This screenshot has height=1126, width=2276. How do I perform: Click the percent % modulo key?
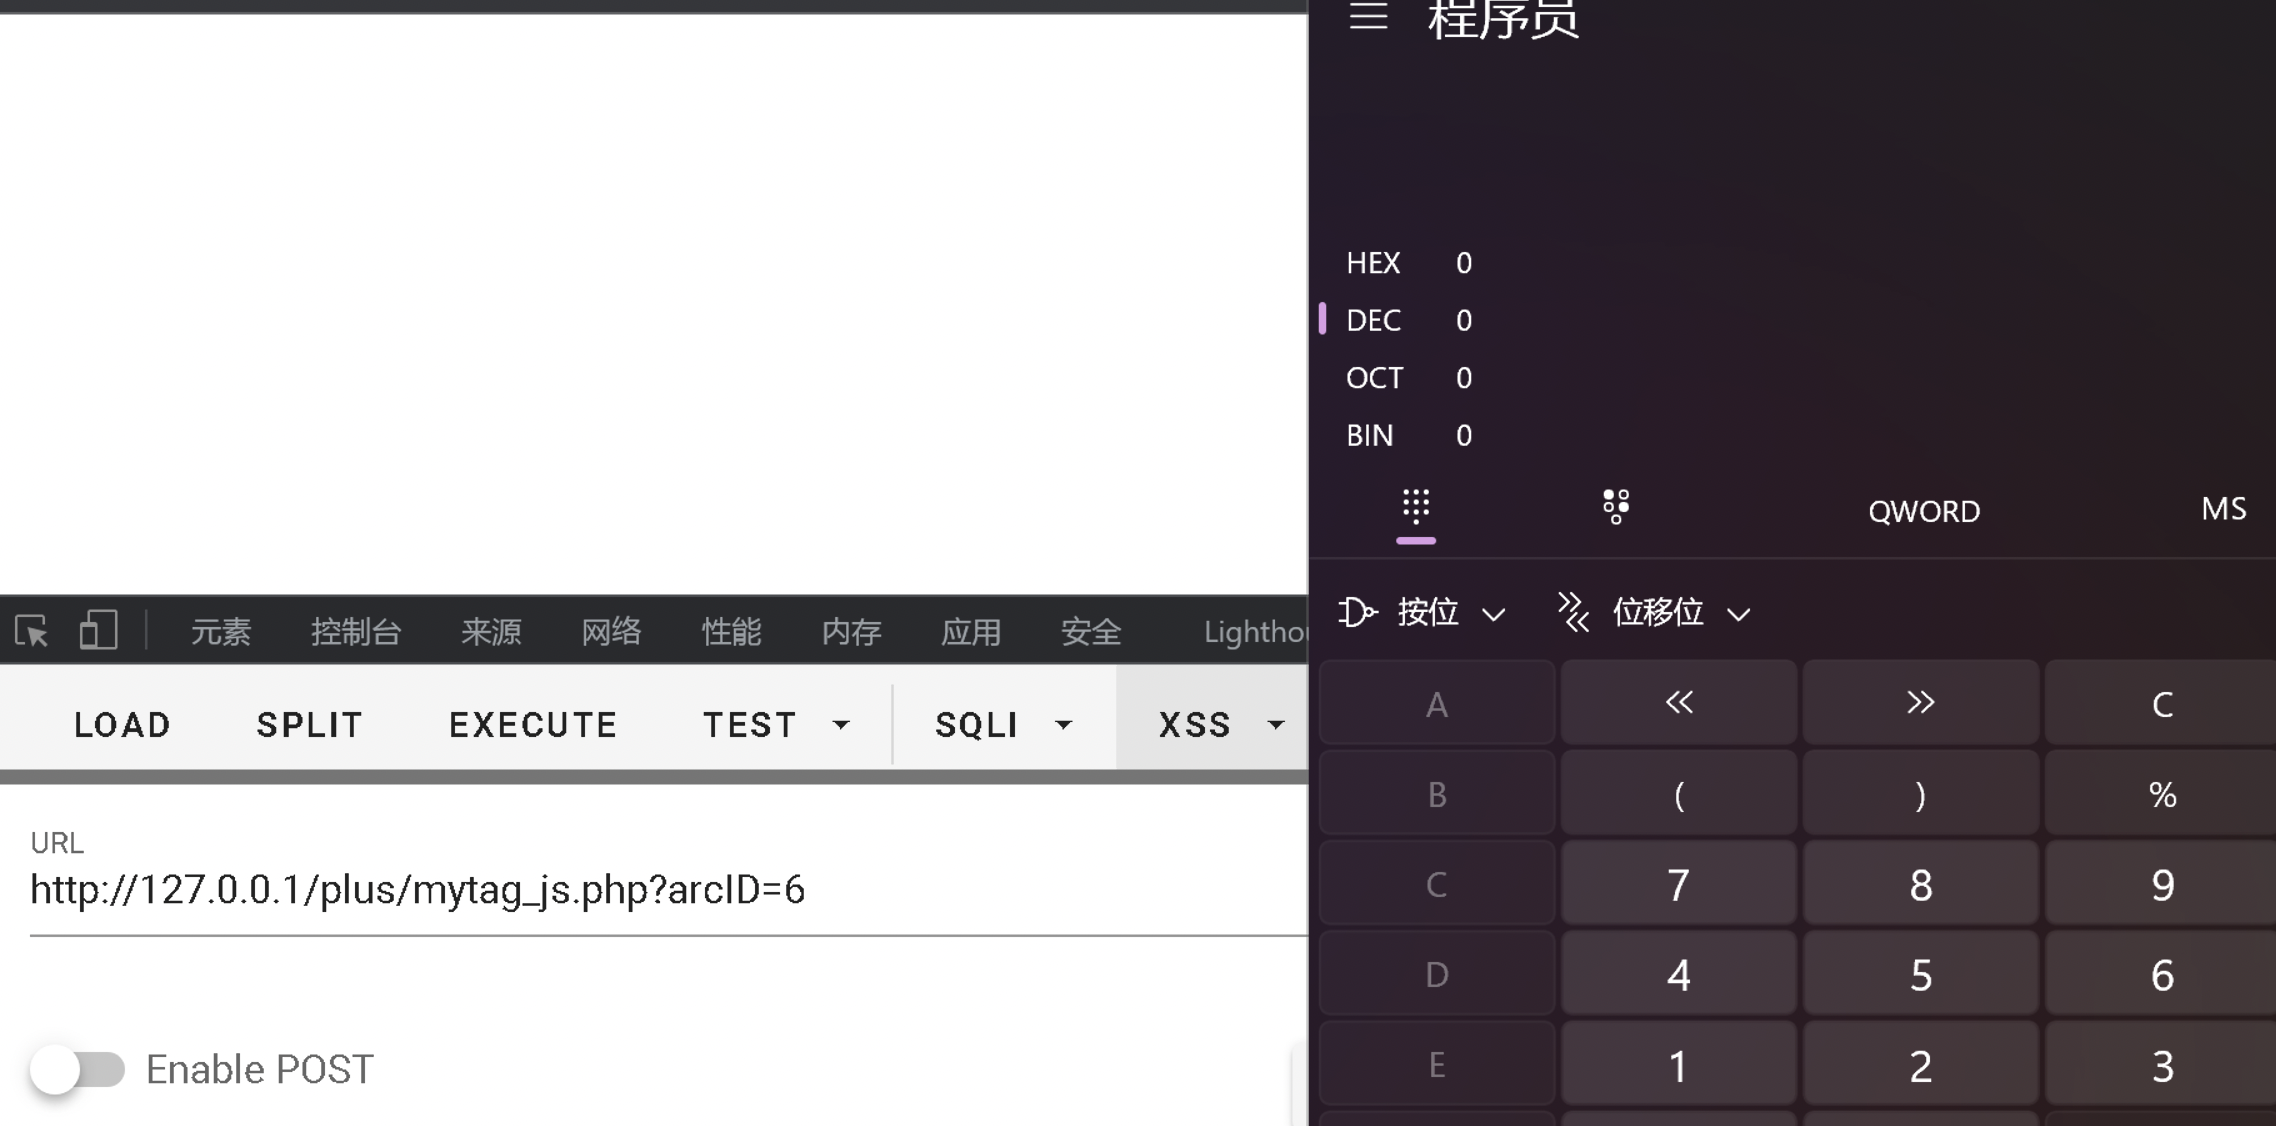2162,794
